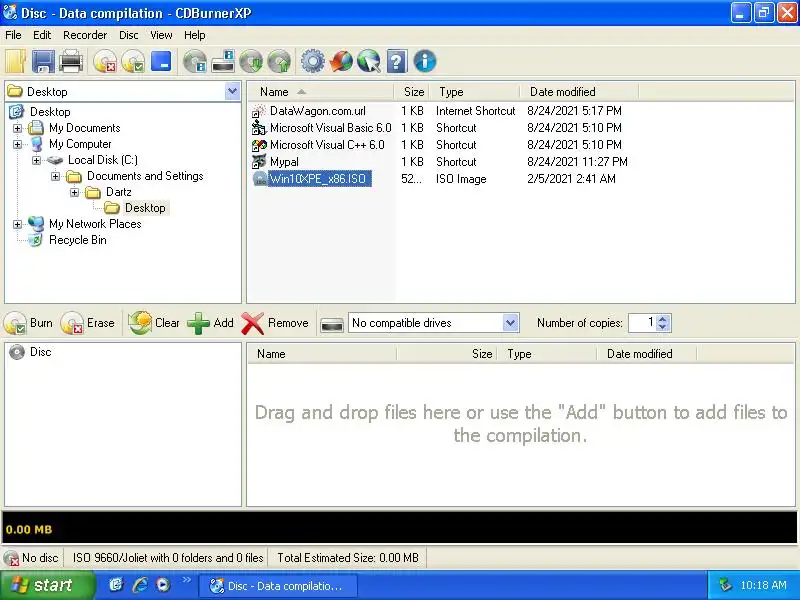
Task: Expand My Documents tree node
Action: (17, 128)
